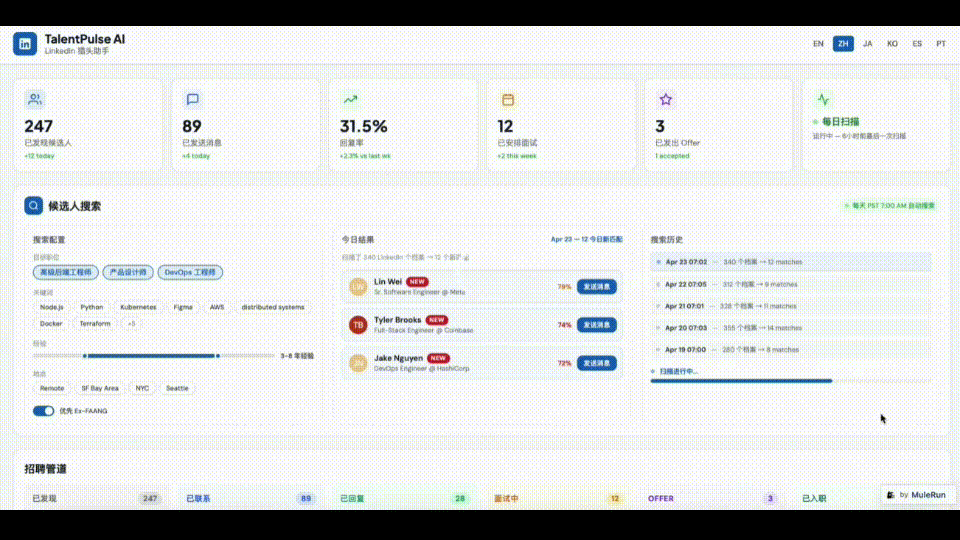This screenshot has height=540, width=960.
Task: Toggle the DevOps 工程师 role chip
Action: pyautogui.click(x=190, y=272)
